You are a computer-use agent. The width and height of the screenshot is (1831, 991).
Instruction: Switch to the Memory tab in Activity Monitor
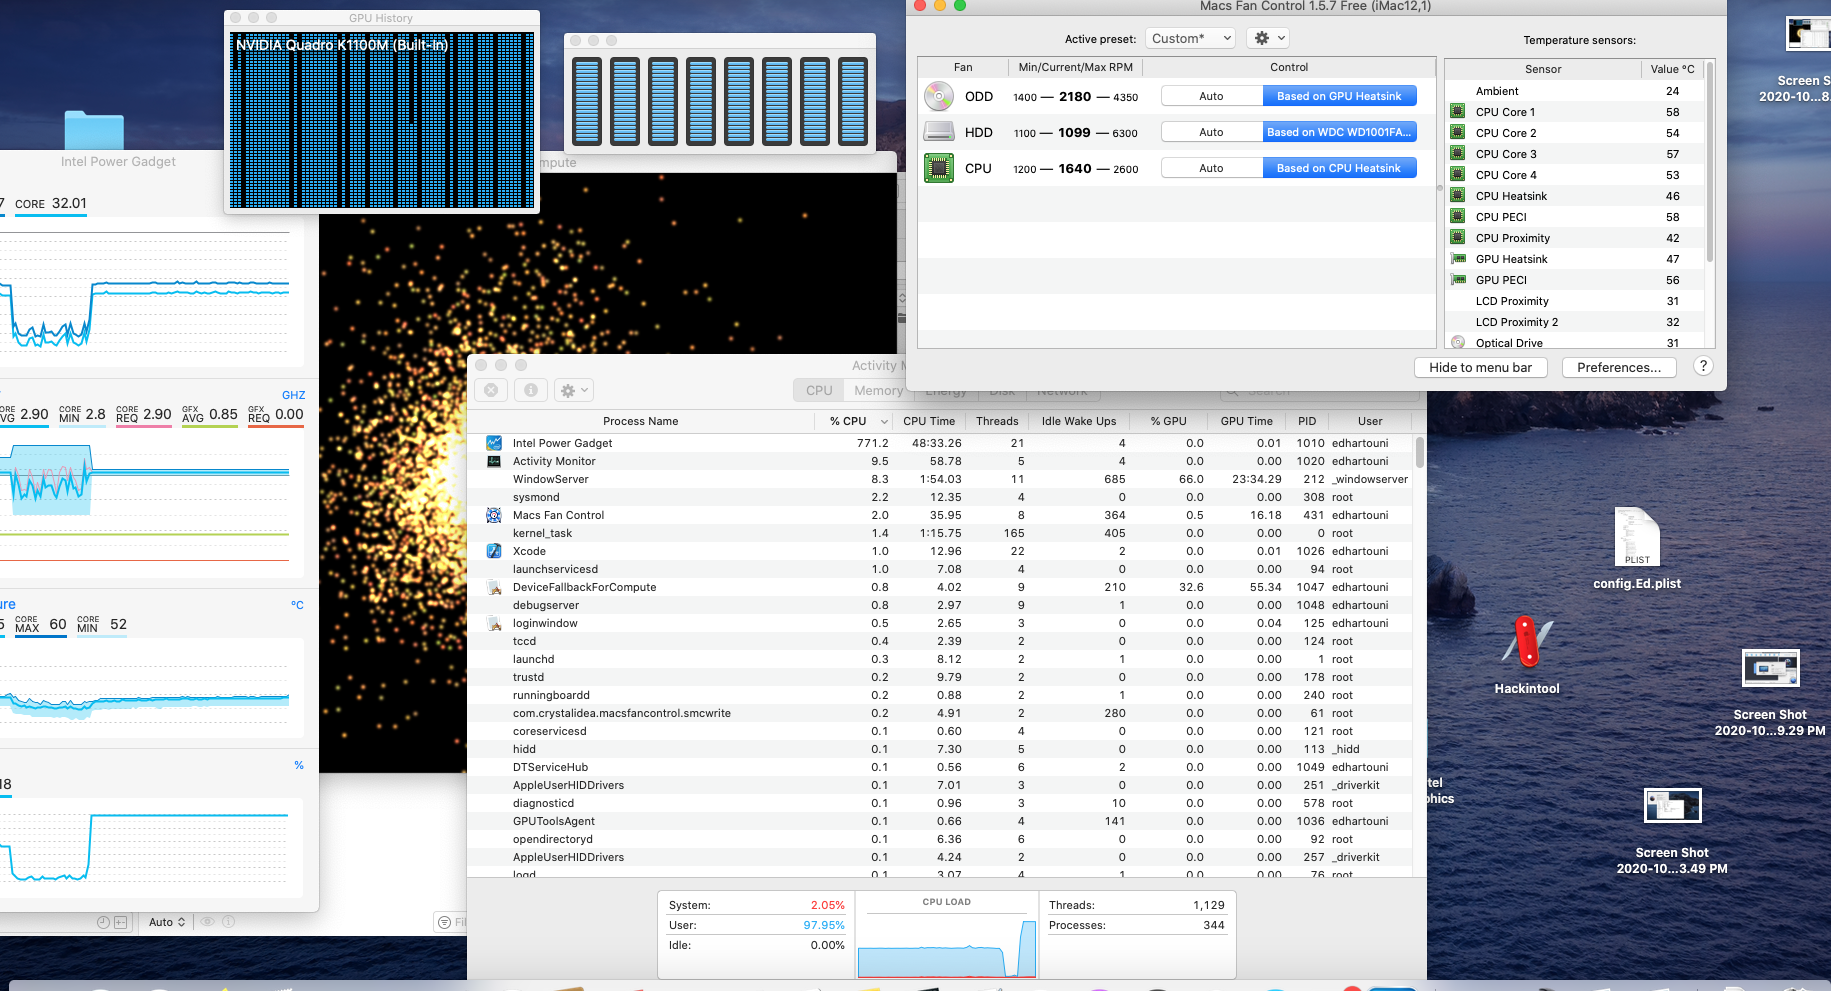878,390
